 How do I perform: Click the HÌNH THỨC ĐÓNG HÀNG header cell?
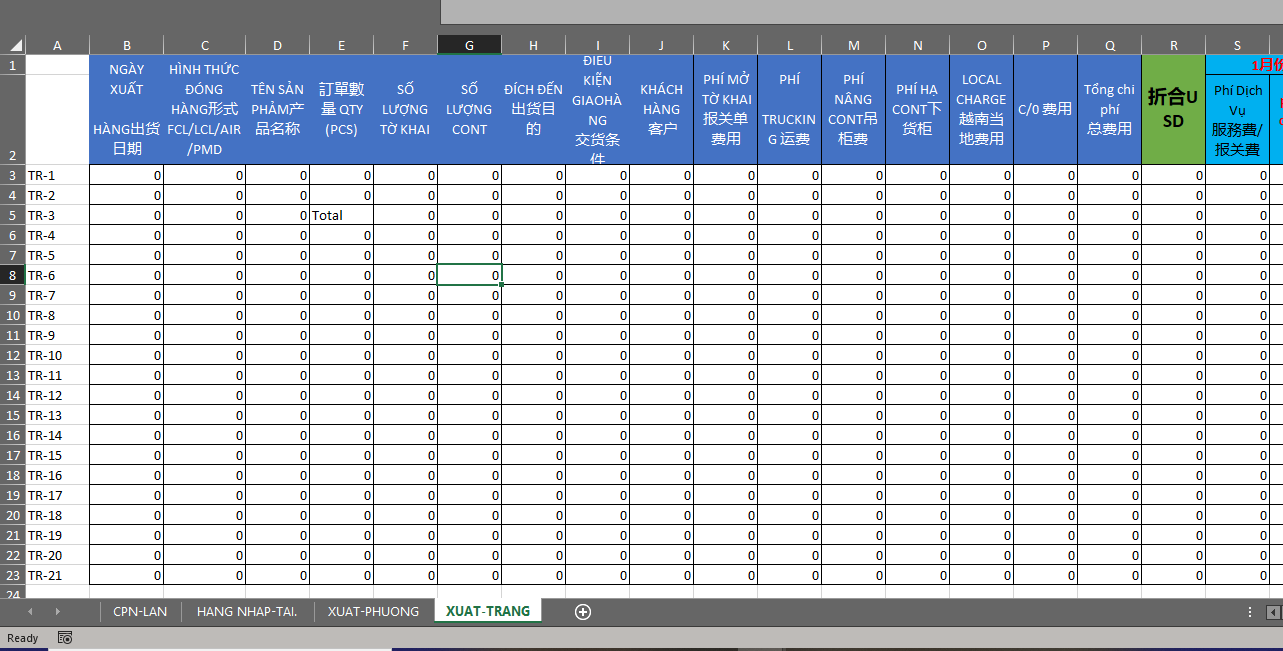[204, 110]
